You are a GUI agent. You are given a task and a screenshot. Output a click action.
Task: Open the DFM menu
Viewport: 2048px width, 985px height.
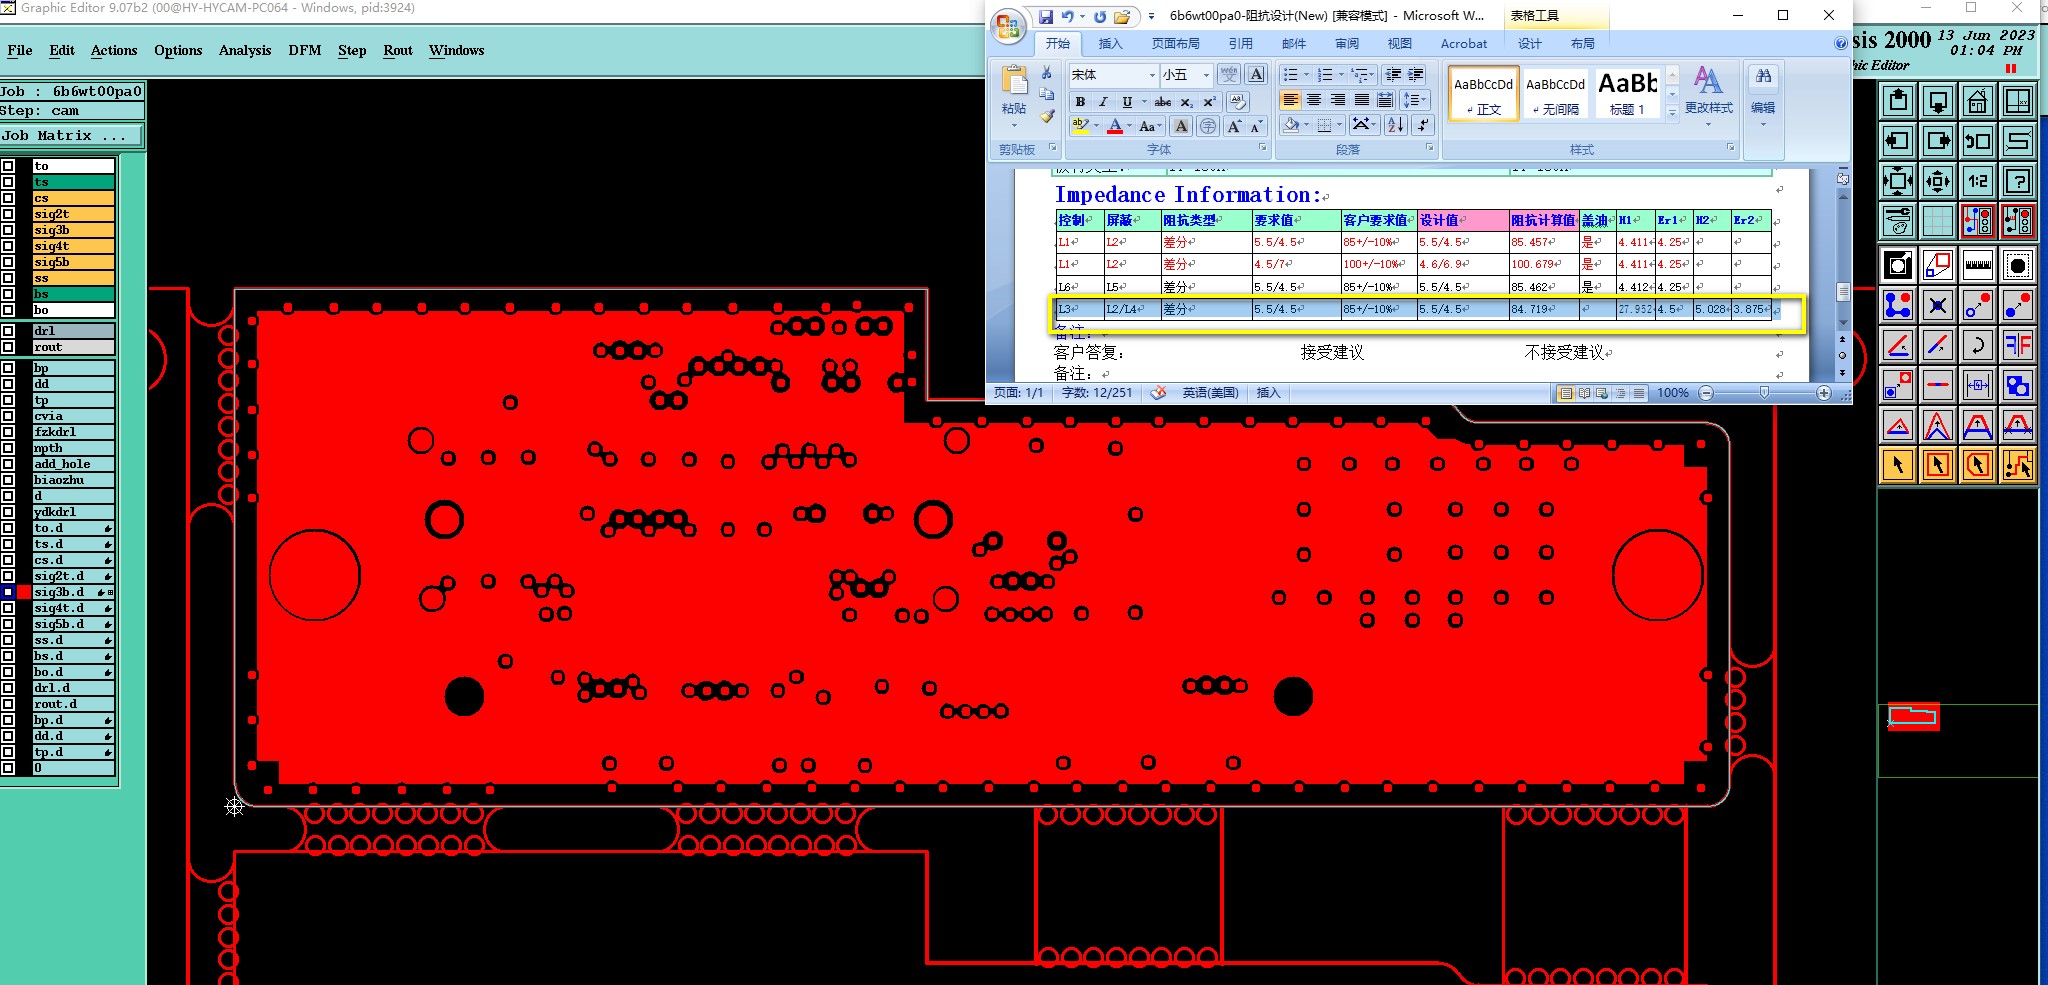click(x=305, y=50)
